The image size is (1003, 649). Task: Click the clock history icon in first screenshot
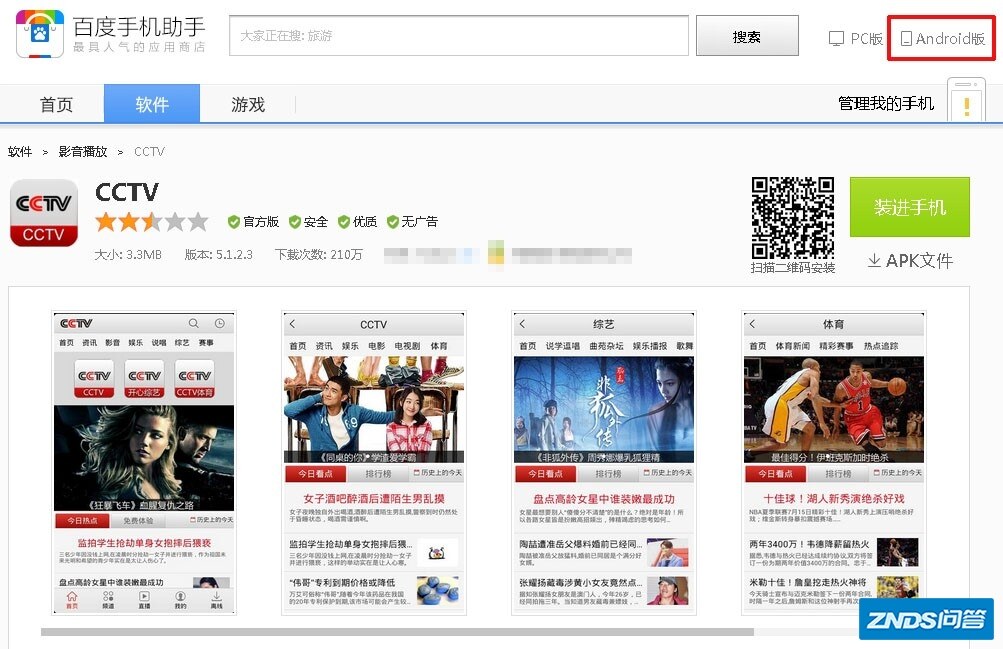(219, 324)
